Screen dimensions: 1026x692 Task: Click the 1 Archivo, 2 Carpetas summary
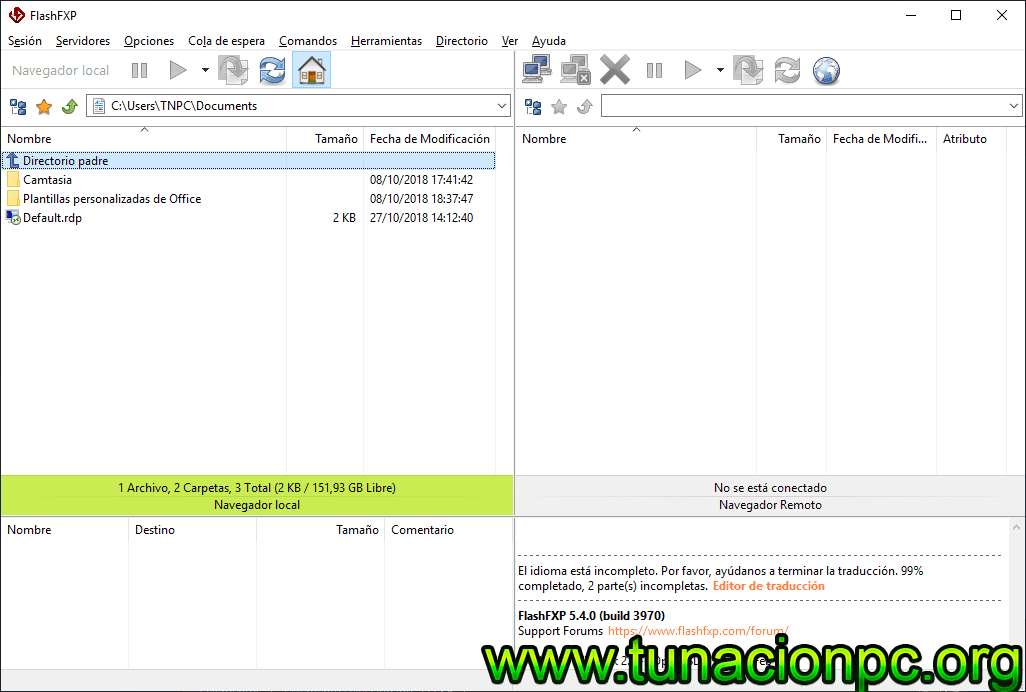click(x=257, y=488)
